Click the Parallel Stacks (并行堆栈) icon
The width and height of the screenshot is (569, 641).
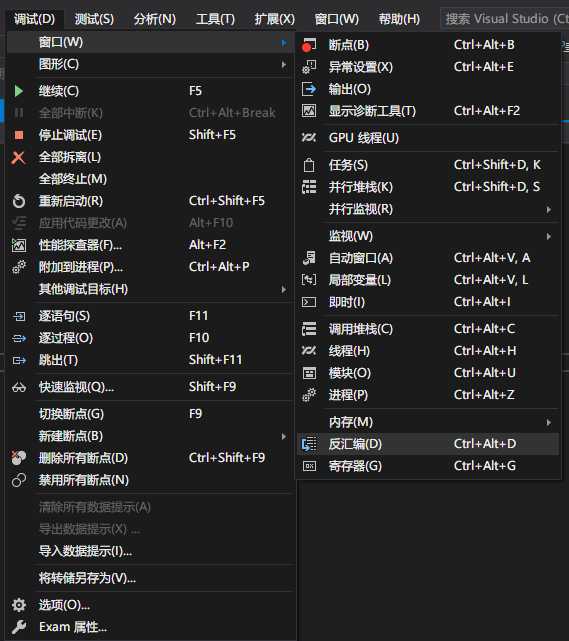[309, 187]
